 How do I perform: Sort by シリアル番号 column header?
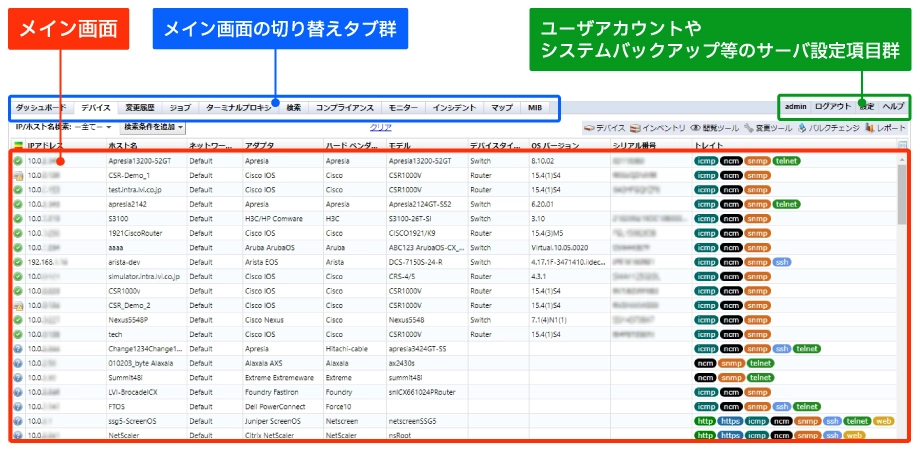point(651,146)
